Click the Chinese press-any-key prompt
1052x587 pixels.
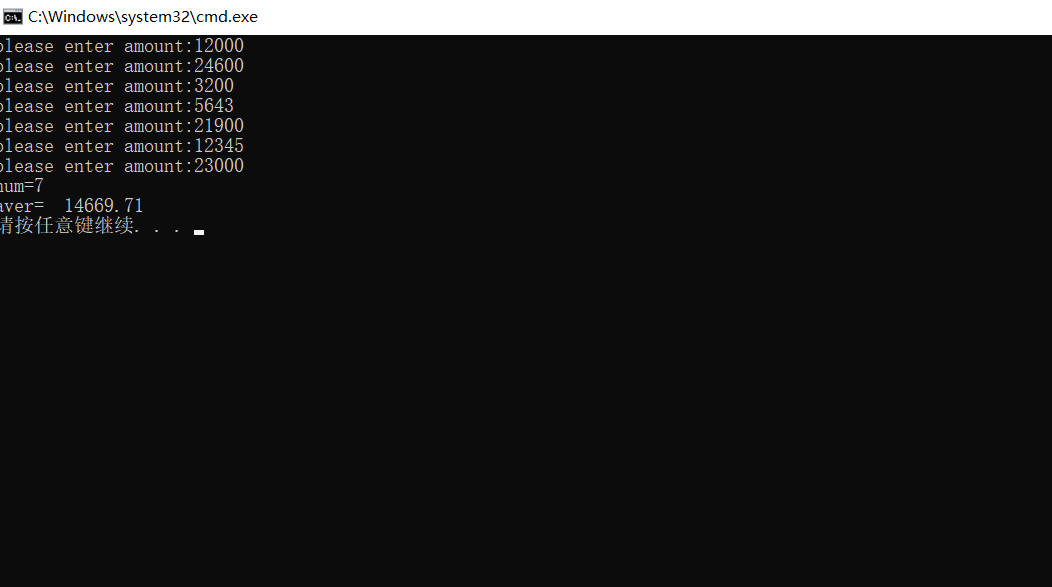click(89, 225)
